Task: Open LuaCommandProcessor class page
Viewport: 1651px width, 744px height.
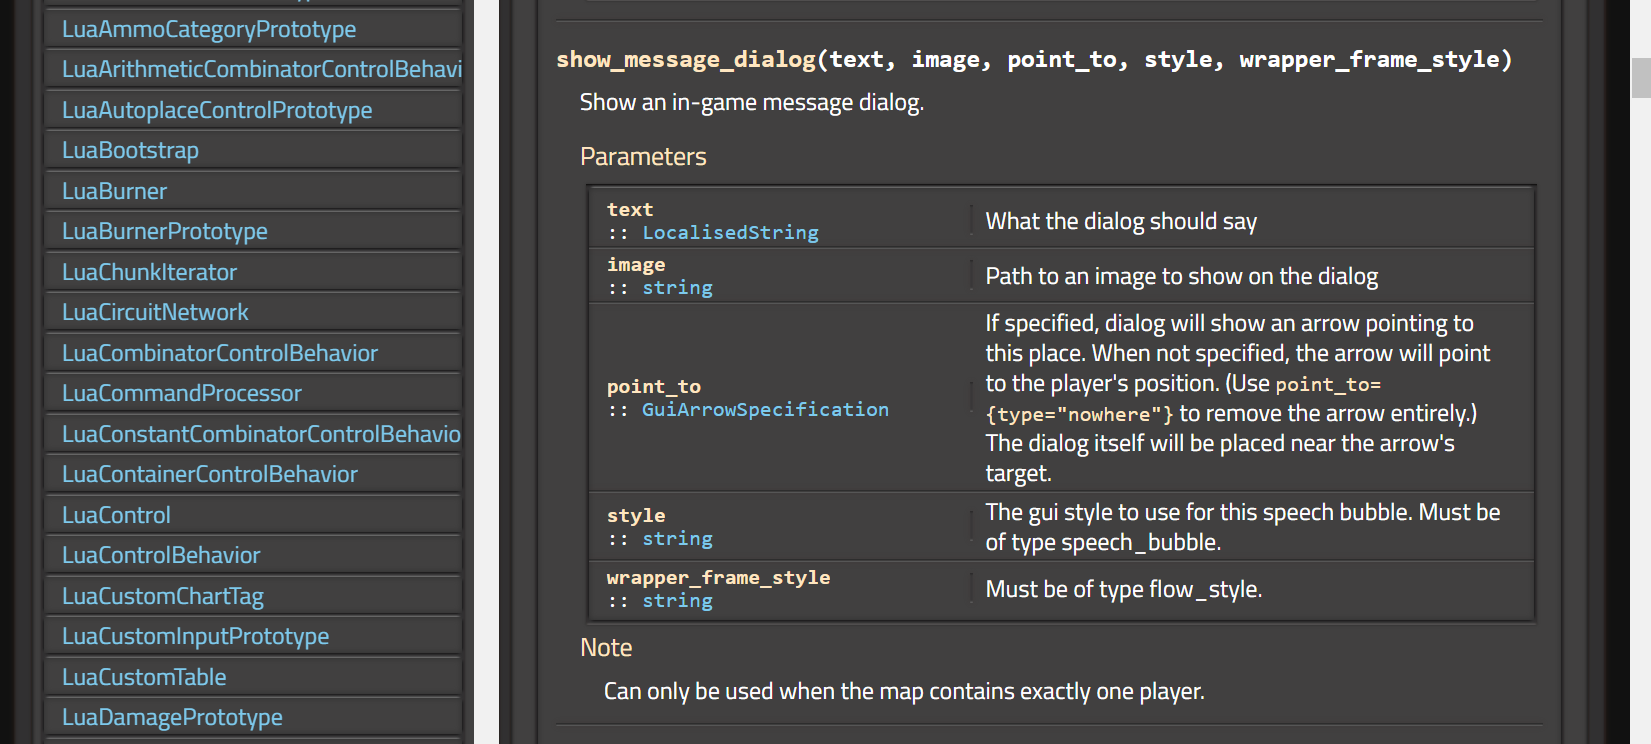Action: tap(181, 394)
